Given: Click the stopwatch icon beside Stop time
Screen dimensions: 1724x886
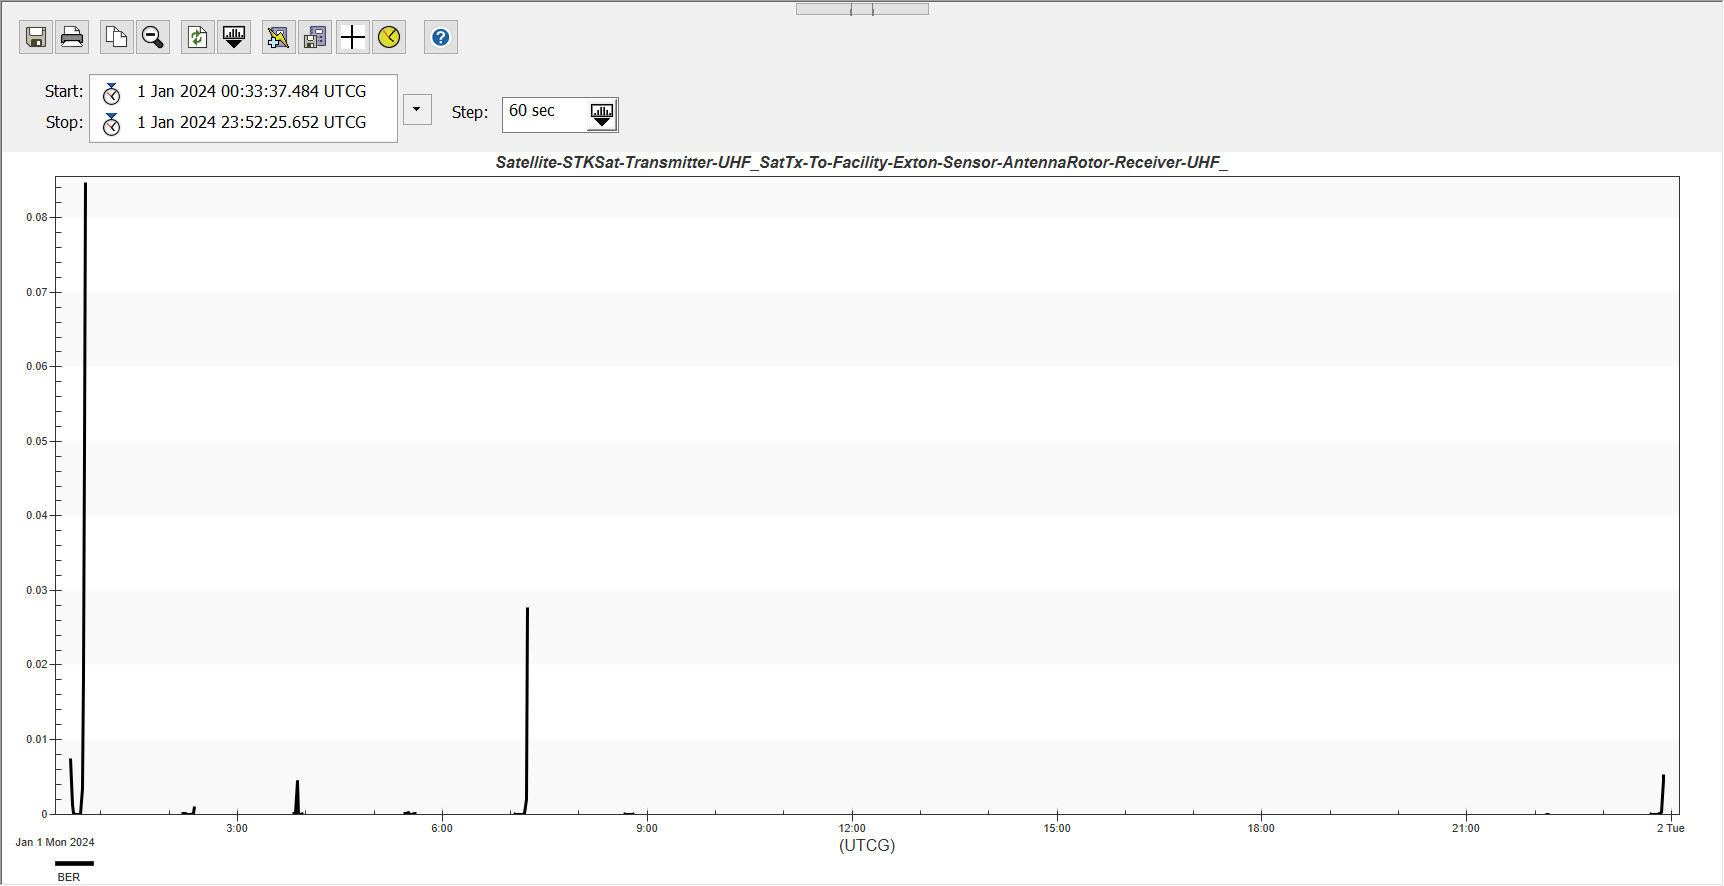Looking at the screenshot, I should (x=112, y=124).
